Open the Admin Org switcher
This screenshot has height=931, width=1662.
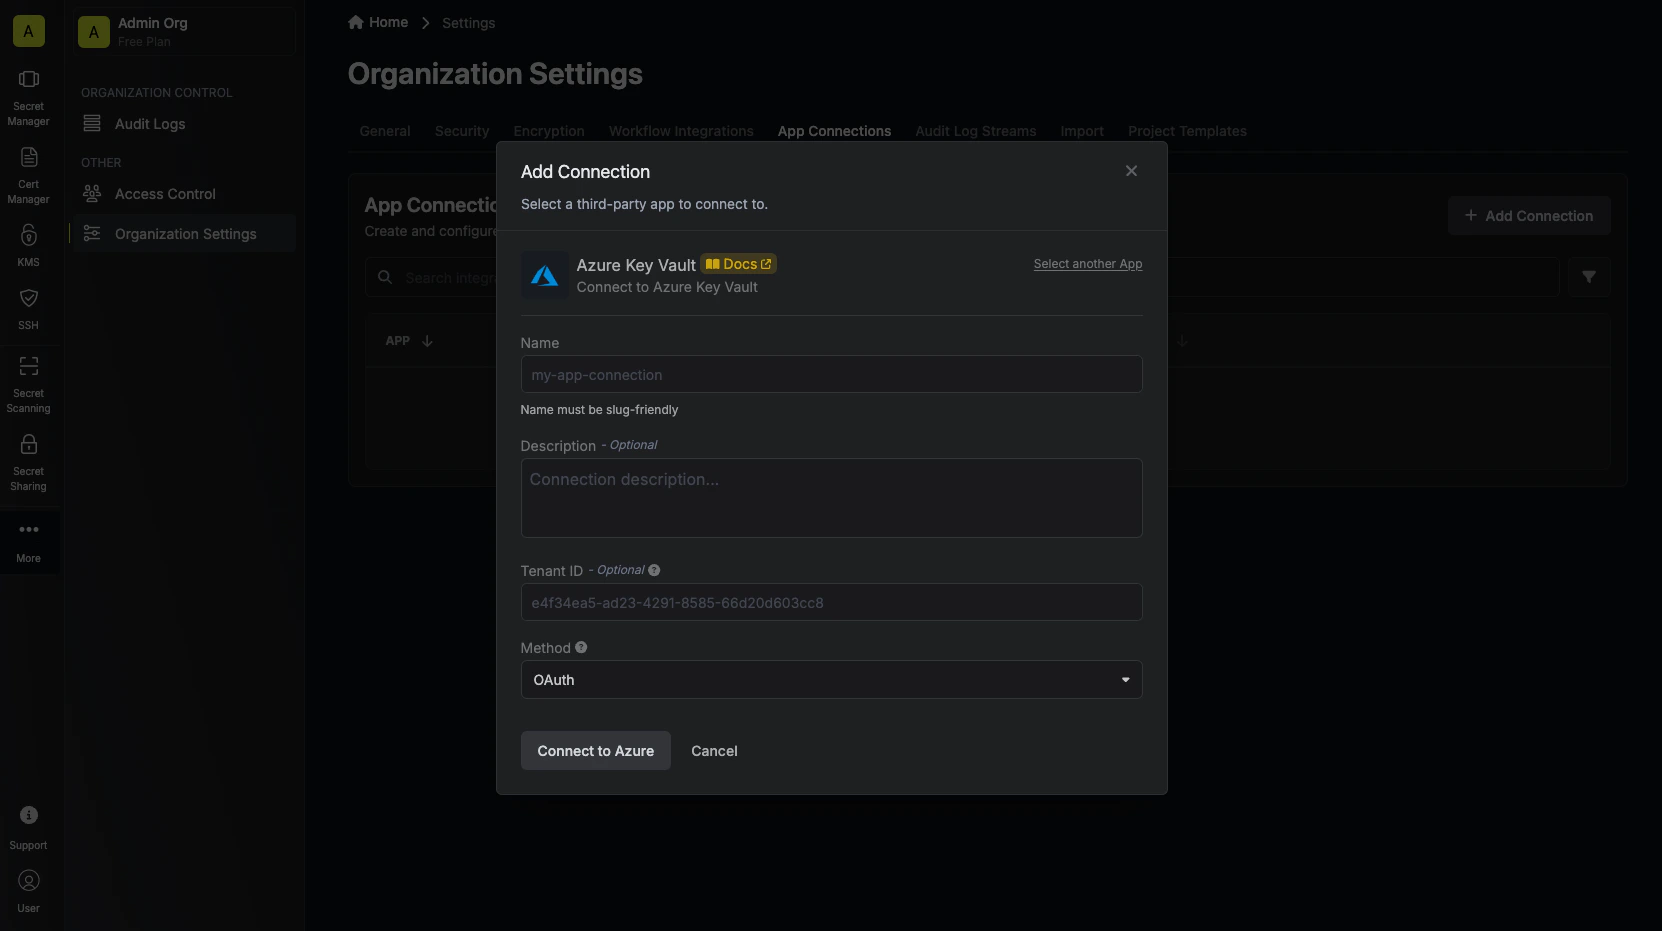(184, 32)
